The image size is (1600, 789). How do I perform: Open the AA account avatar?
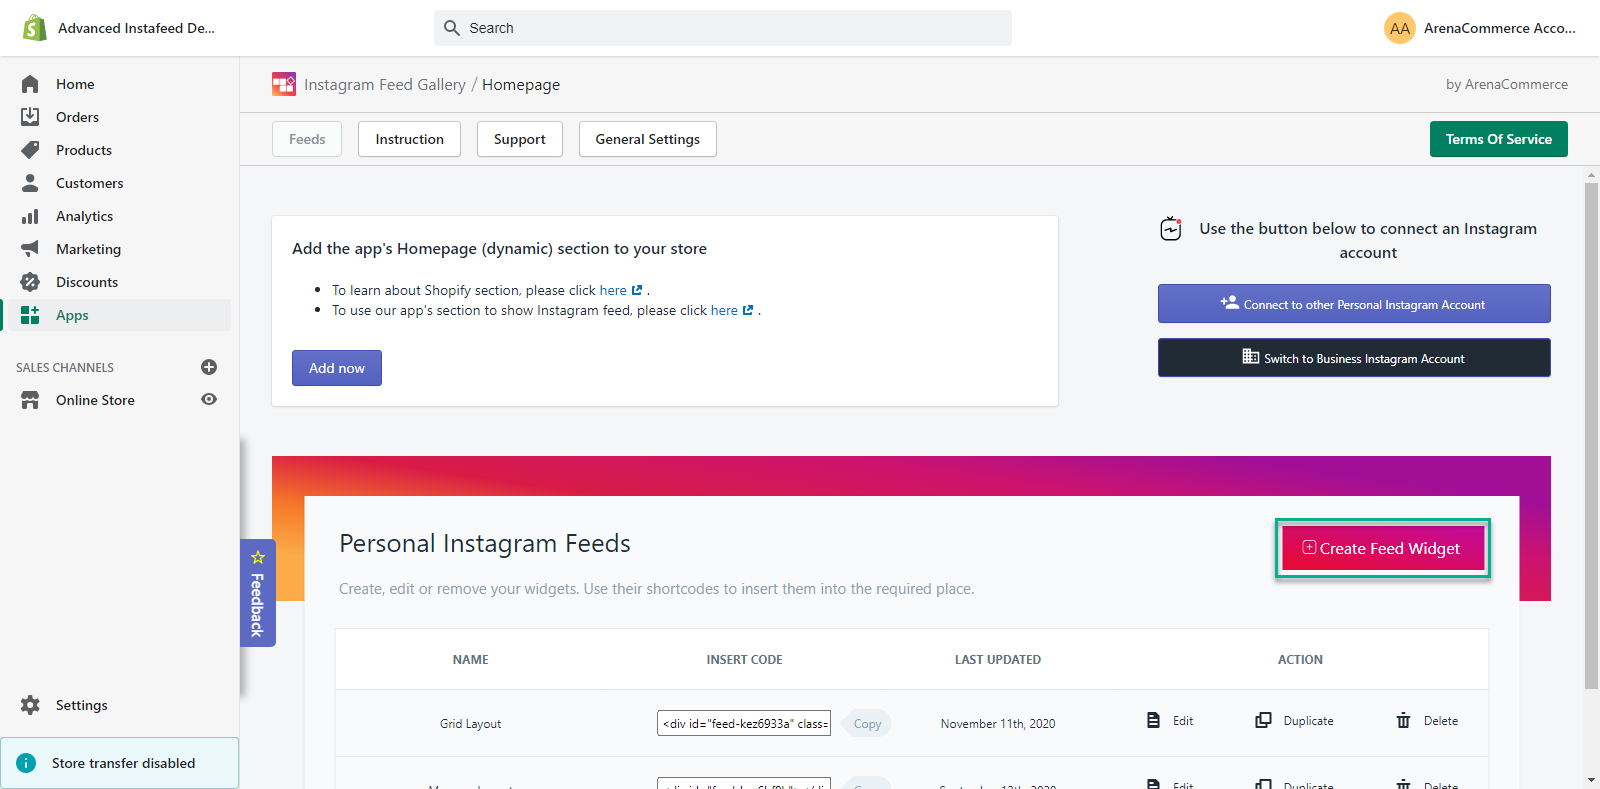(x=1400, y=28)
